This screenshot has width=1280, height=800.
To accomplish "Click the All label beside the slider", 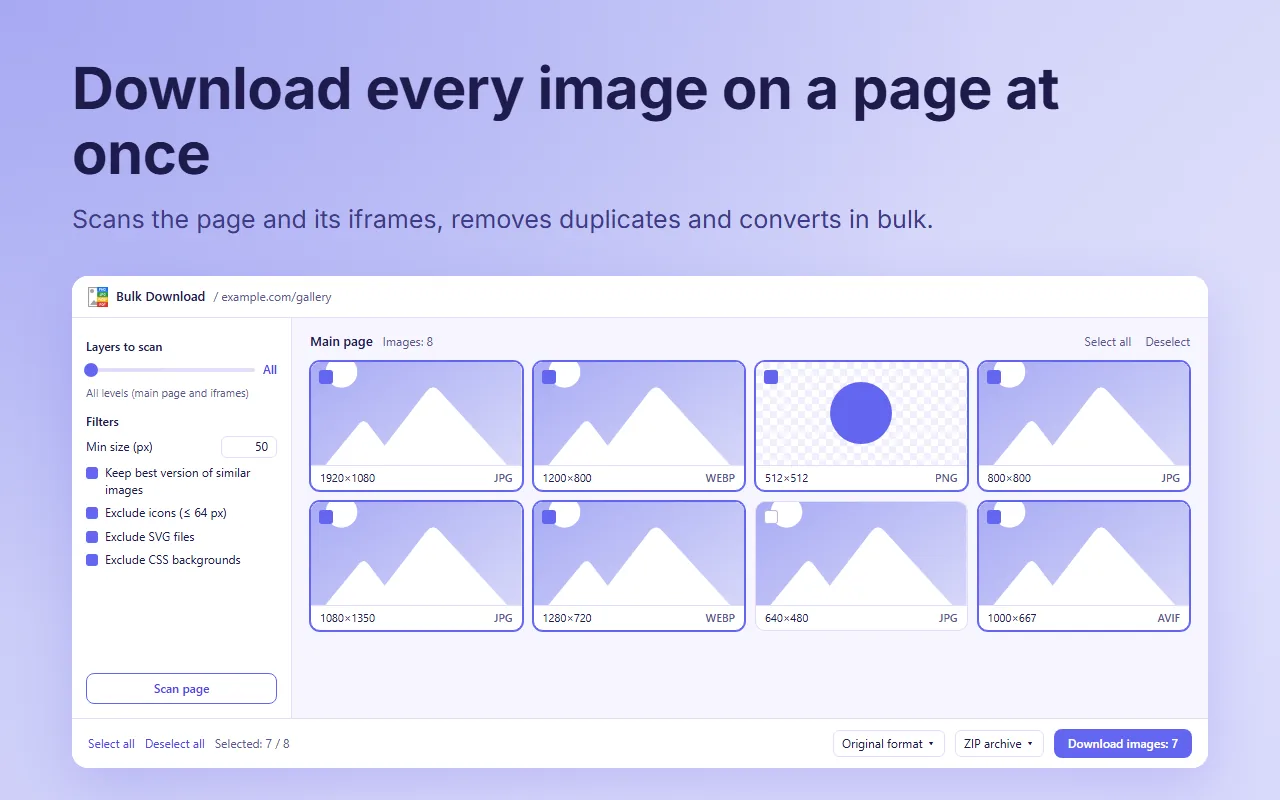I will click(x=270, y=370).
